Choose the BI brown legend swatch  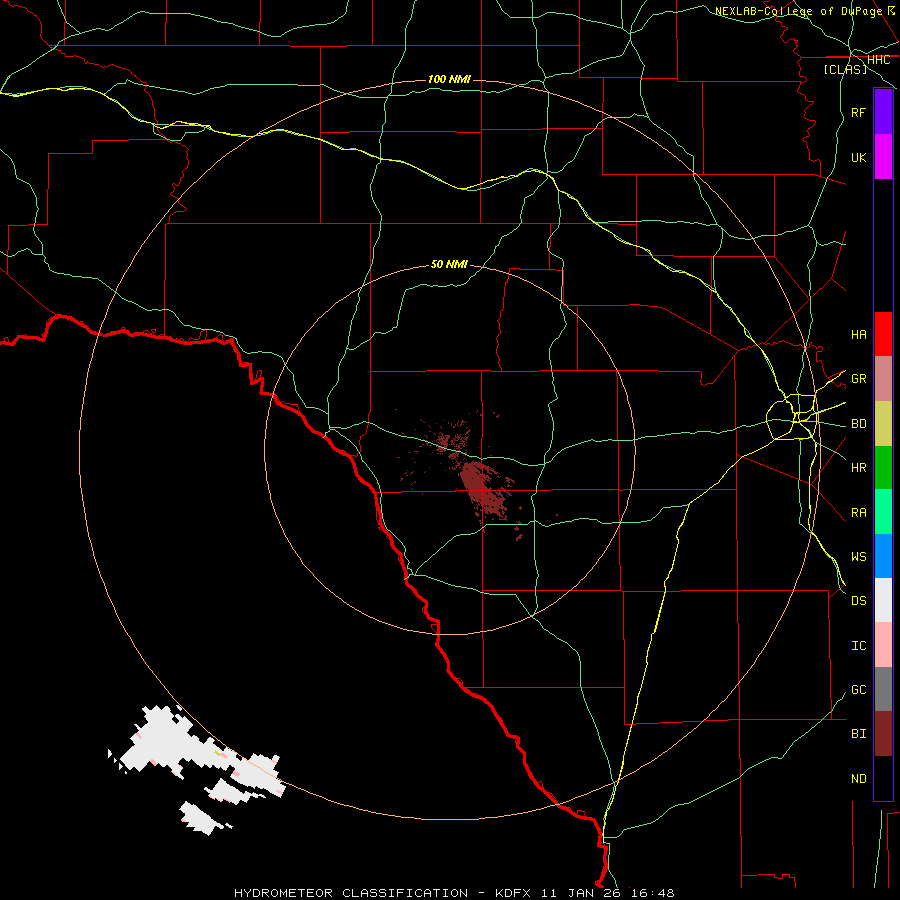(883, 734)
